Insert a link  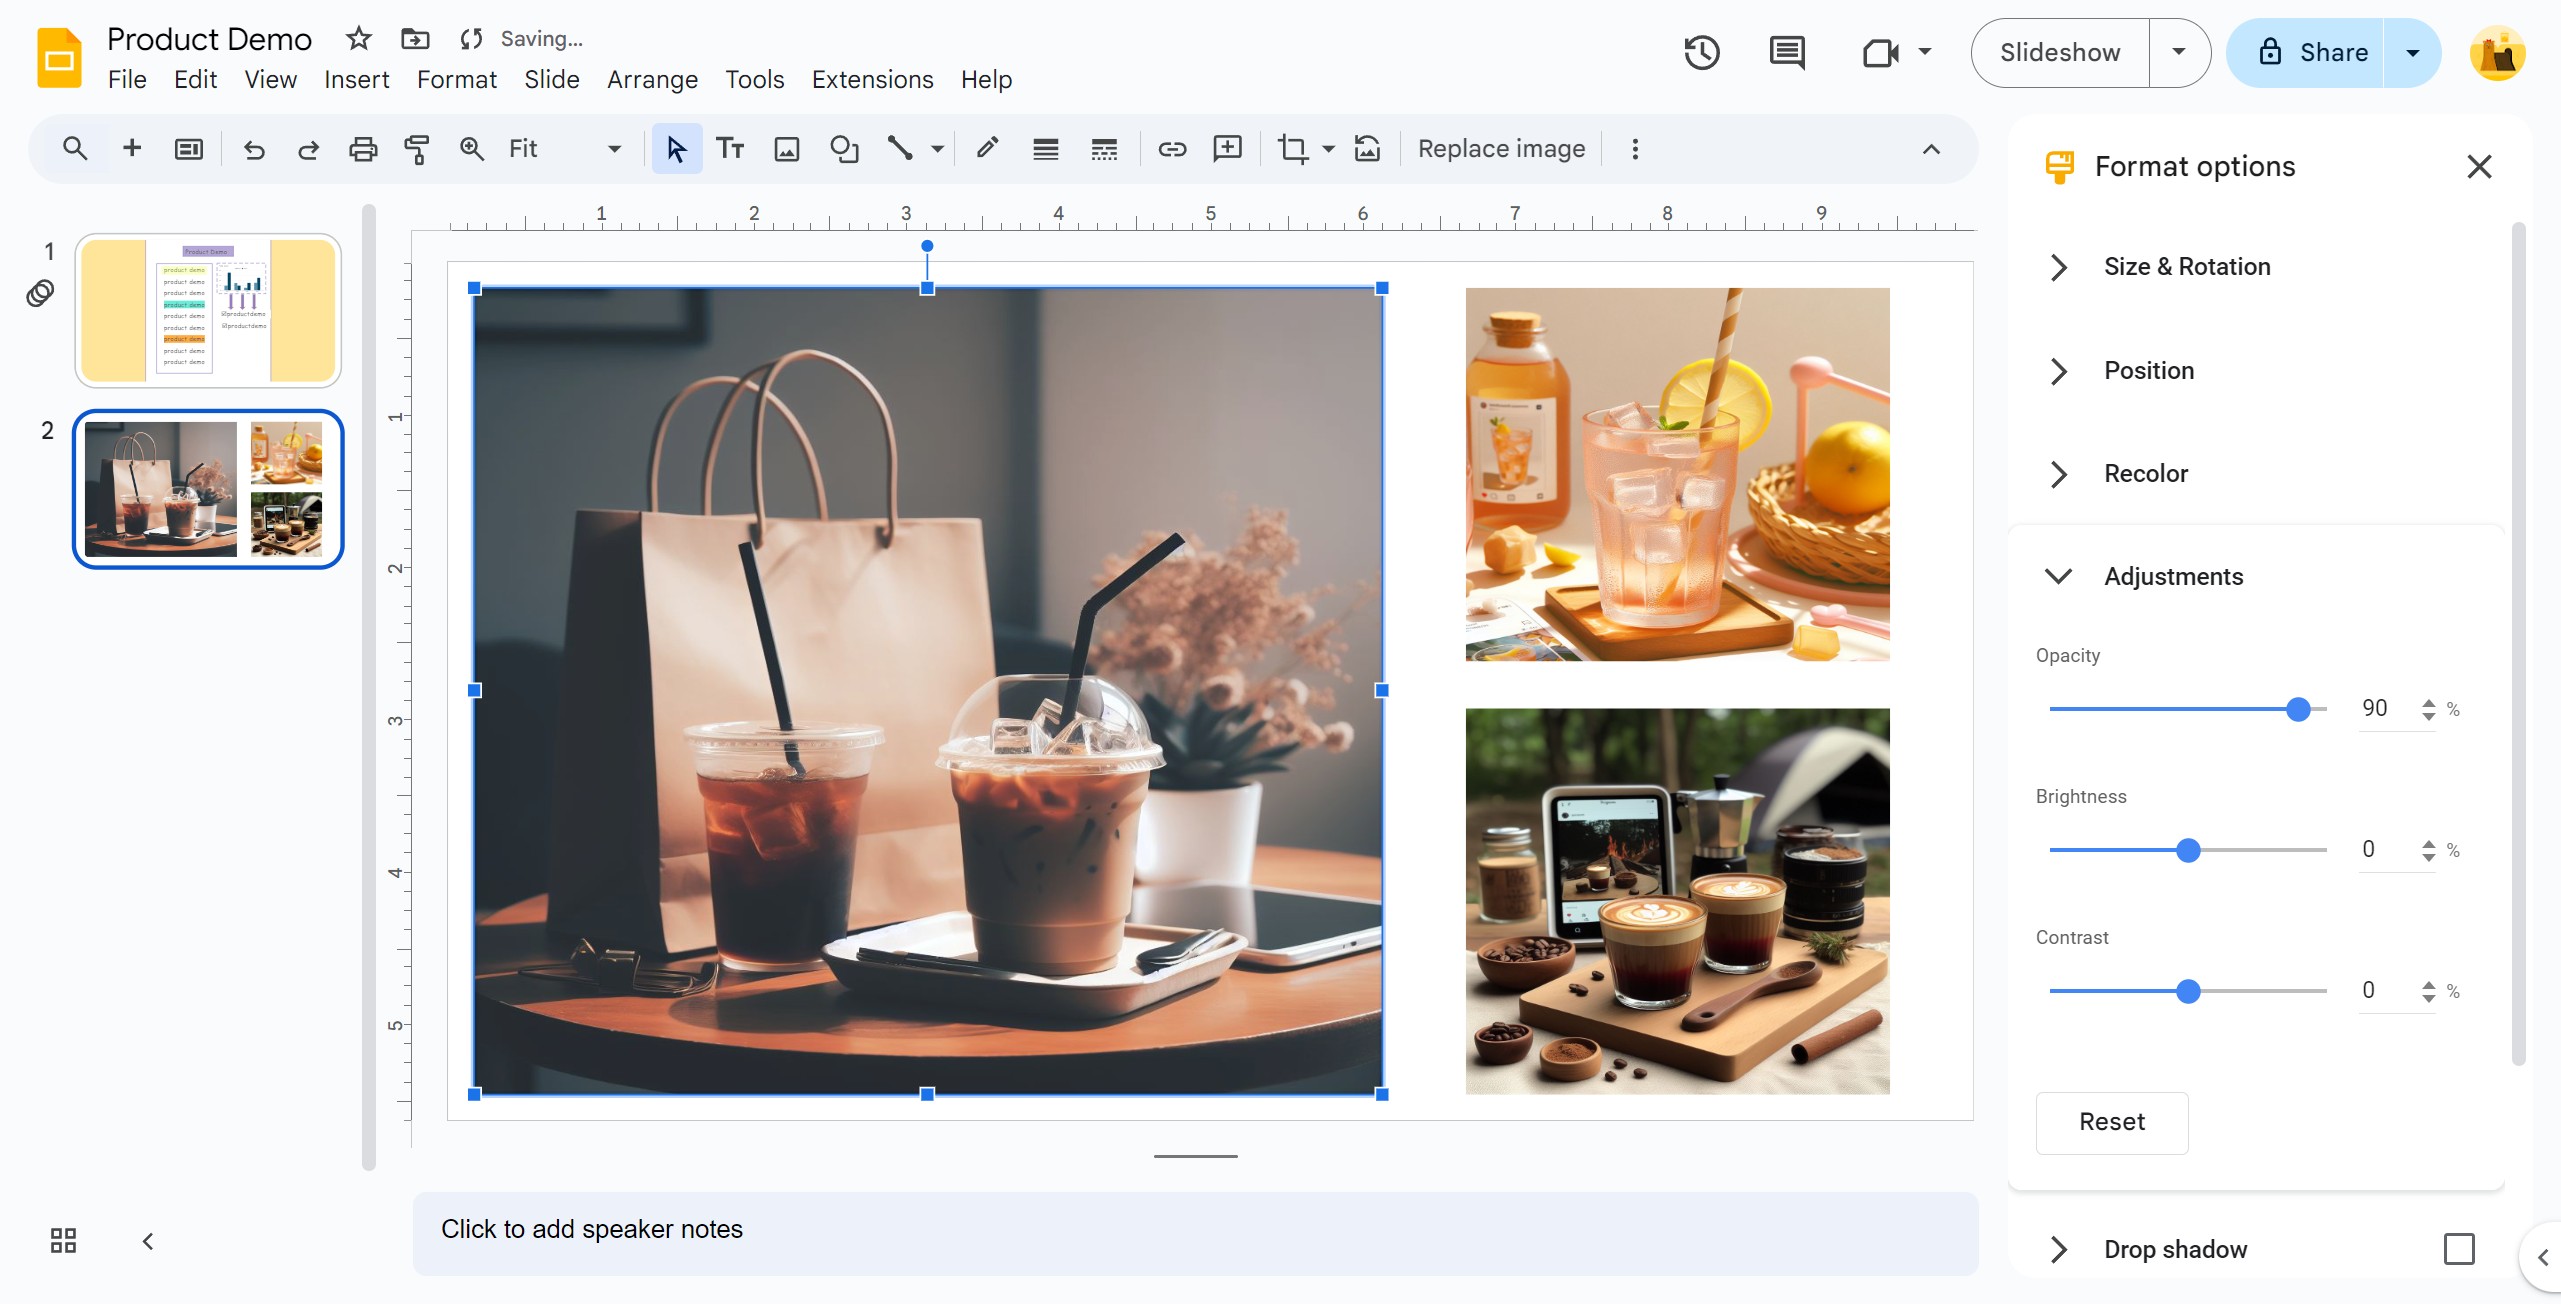pos(1172,149)
